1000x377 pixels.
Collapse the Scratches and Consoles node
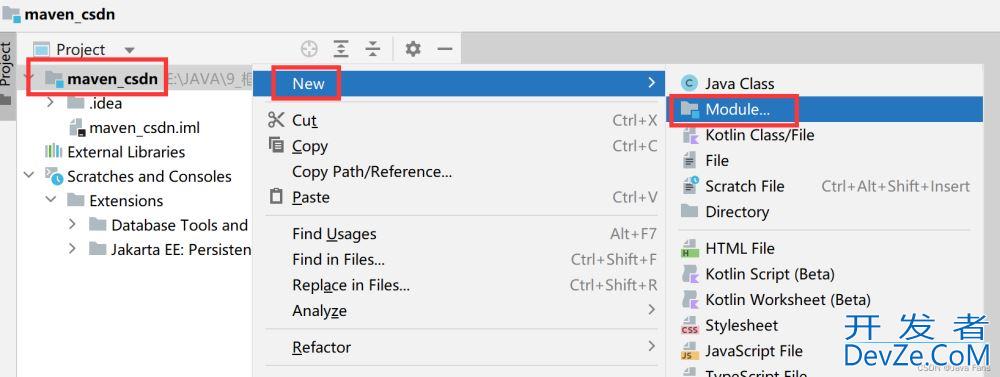point(29,176)
